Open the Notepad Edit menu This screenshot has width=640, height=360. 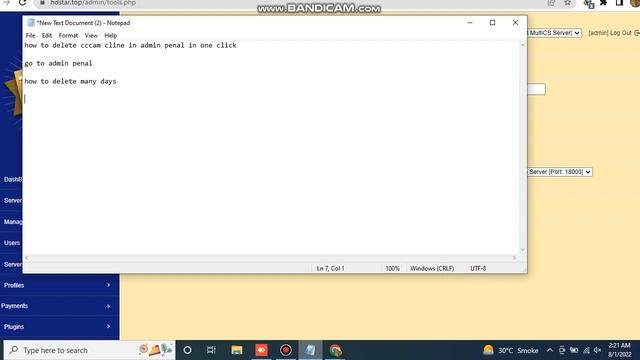tap(47, 36)
